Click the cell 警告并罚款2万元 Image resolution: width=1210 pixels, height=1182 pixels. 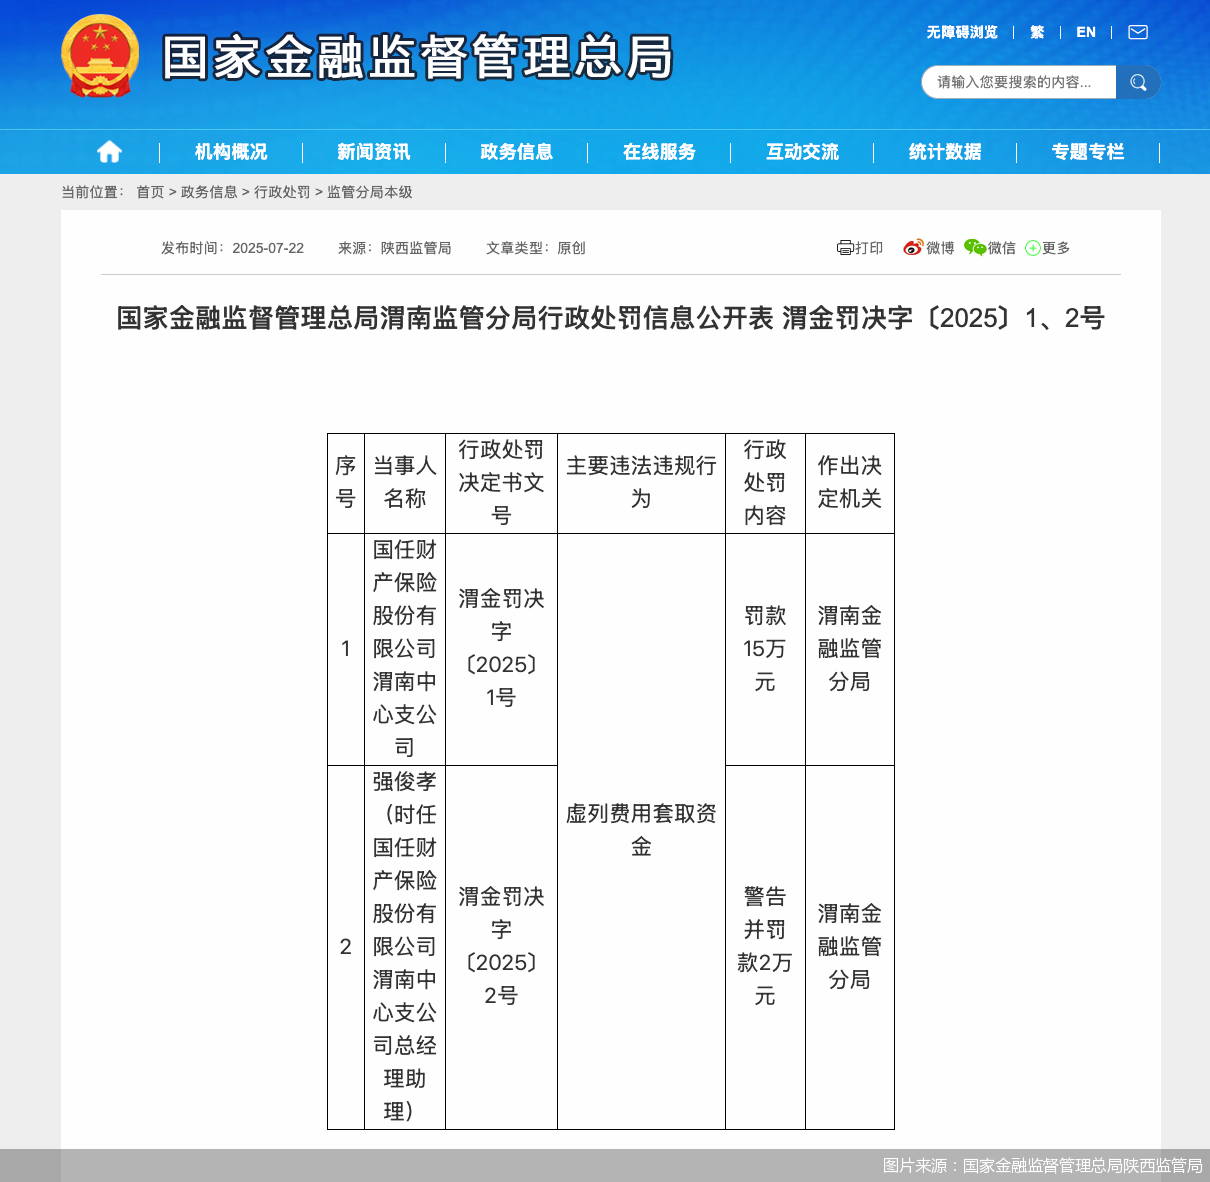765,947
